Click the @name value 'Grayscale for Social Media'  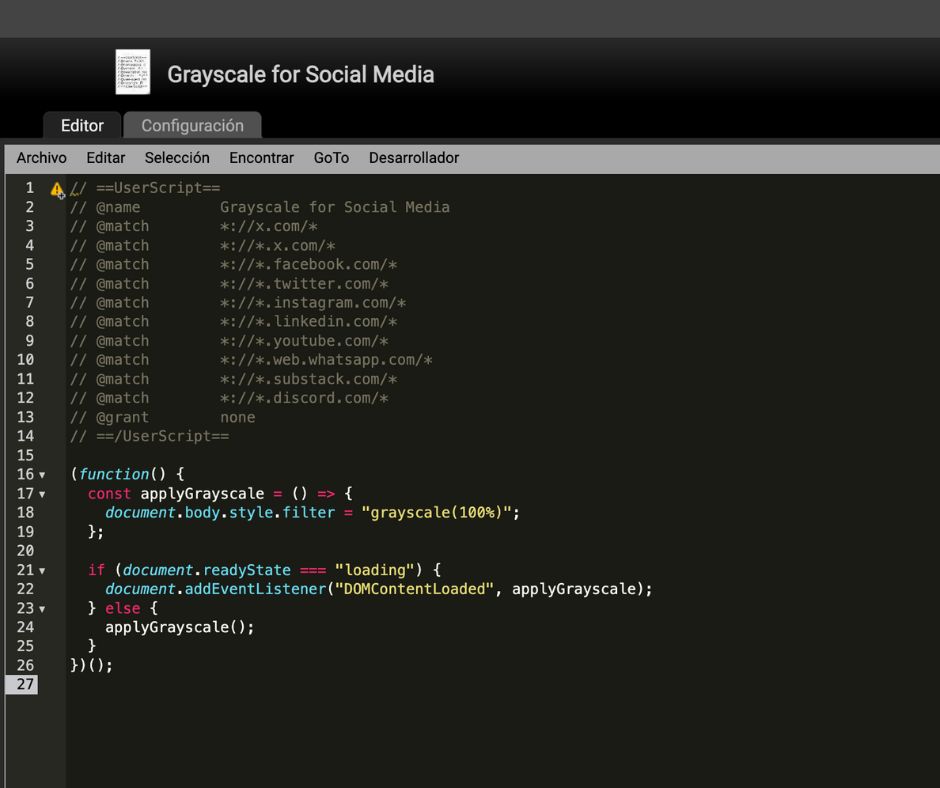pyautogui.click(x=335, y=207)
